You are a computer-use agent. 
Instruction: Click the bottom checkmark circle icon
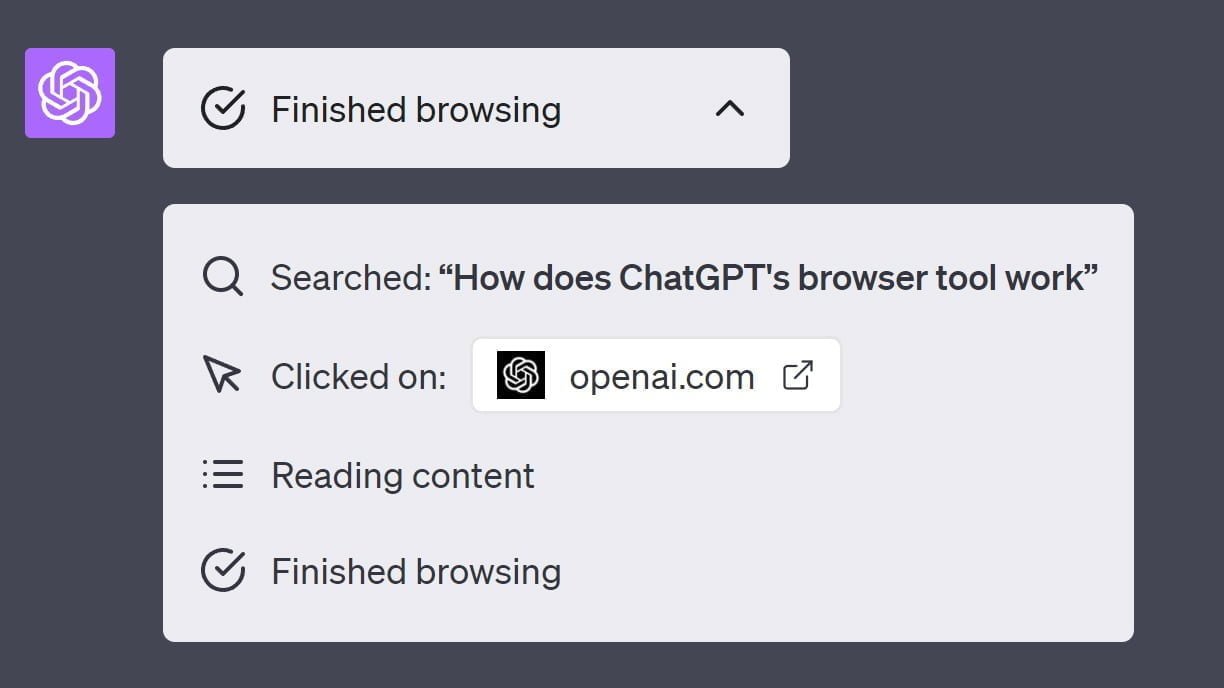tap(223, 571)
